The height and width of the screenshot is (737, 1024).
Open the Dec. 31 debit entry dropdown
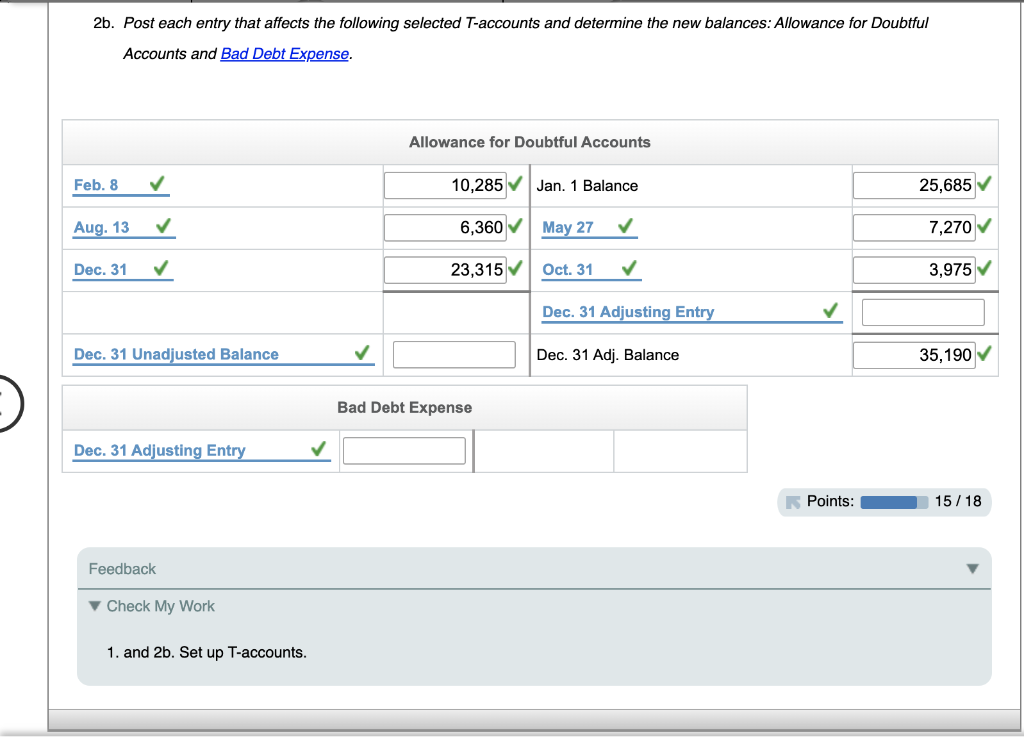[x=122, y=270]
